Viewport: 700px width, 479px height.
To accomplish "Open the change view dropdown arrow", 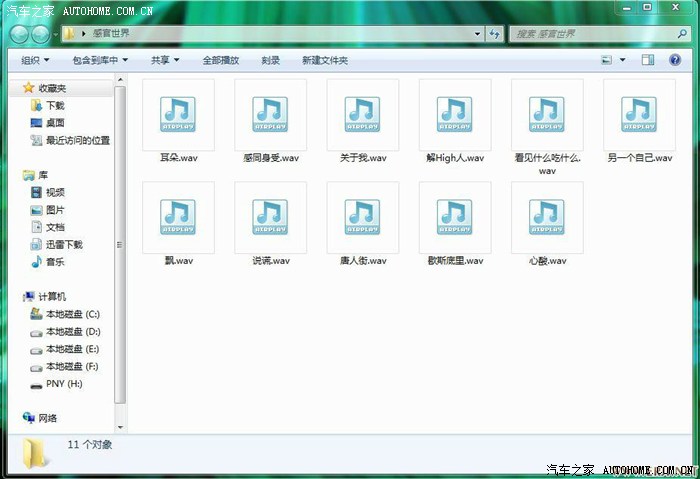I will pyautogui.click(x=623, y=60).
